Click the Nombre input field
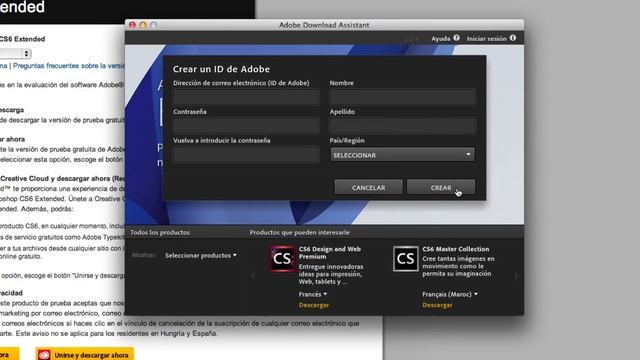This screenshot has height=360, width=640. [403, 97]
